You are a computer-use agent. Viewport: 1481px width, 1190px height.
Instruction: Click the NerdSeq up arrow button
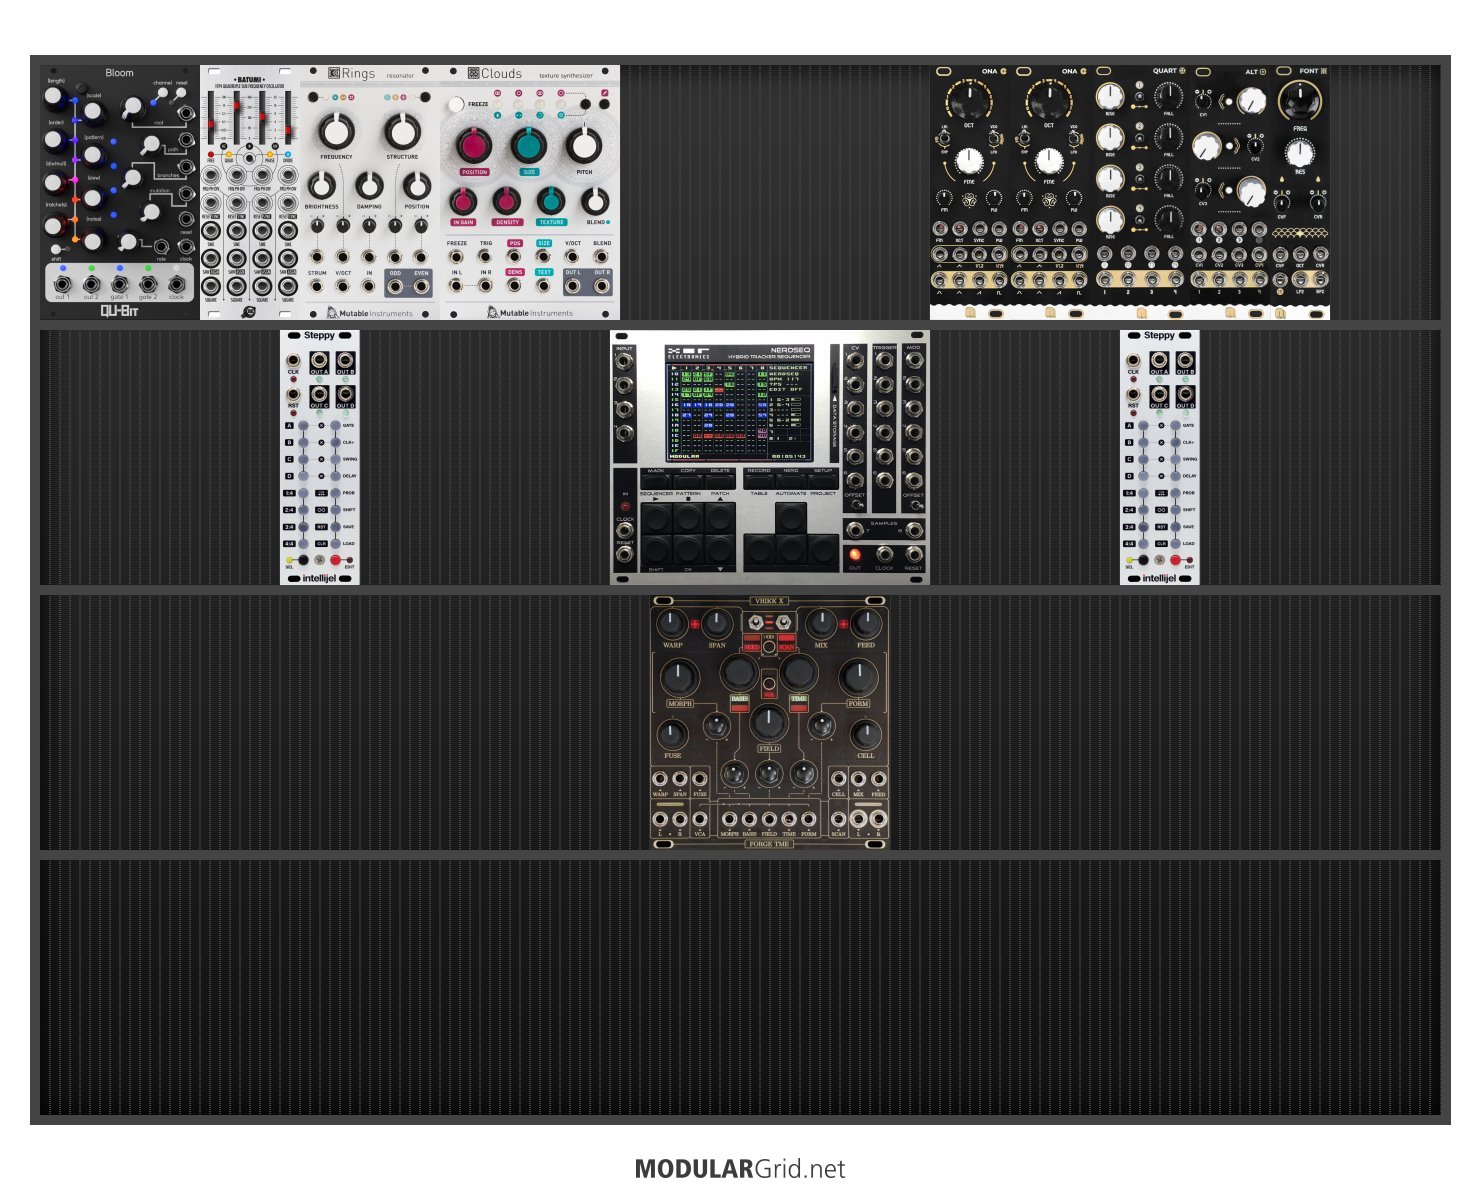coord(720,518)
